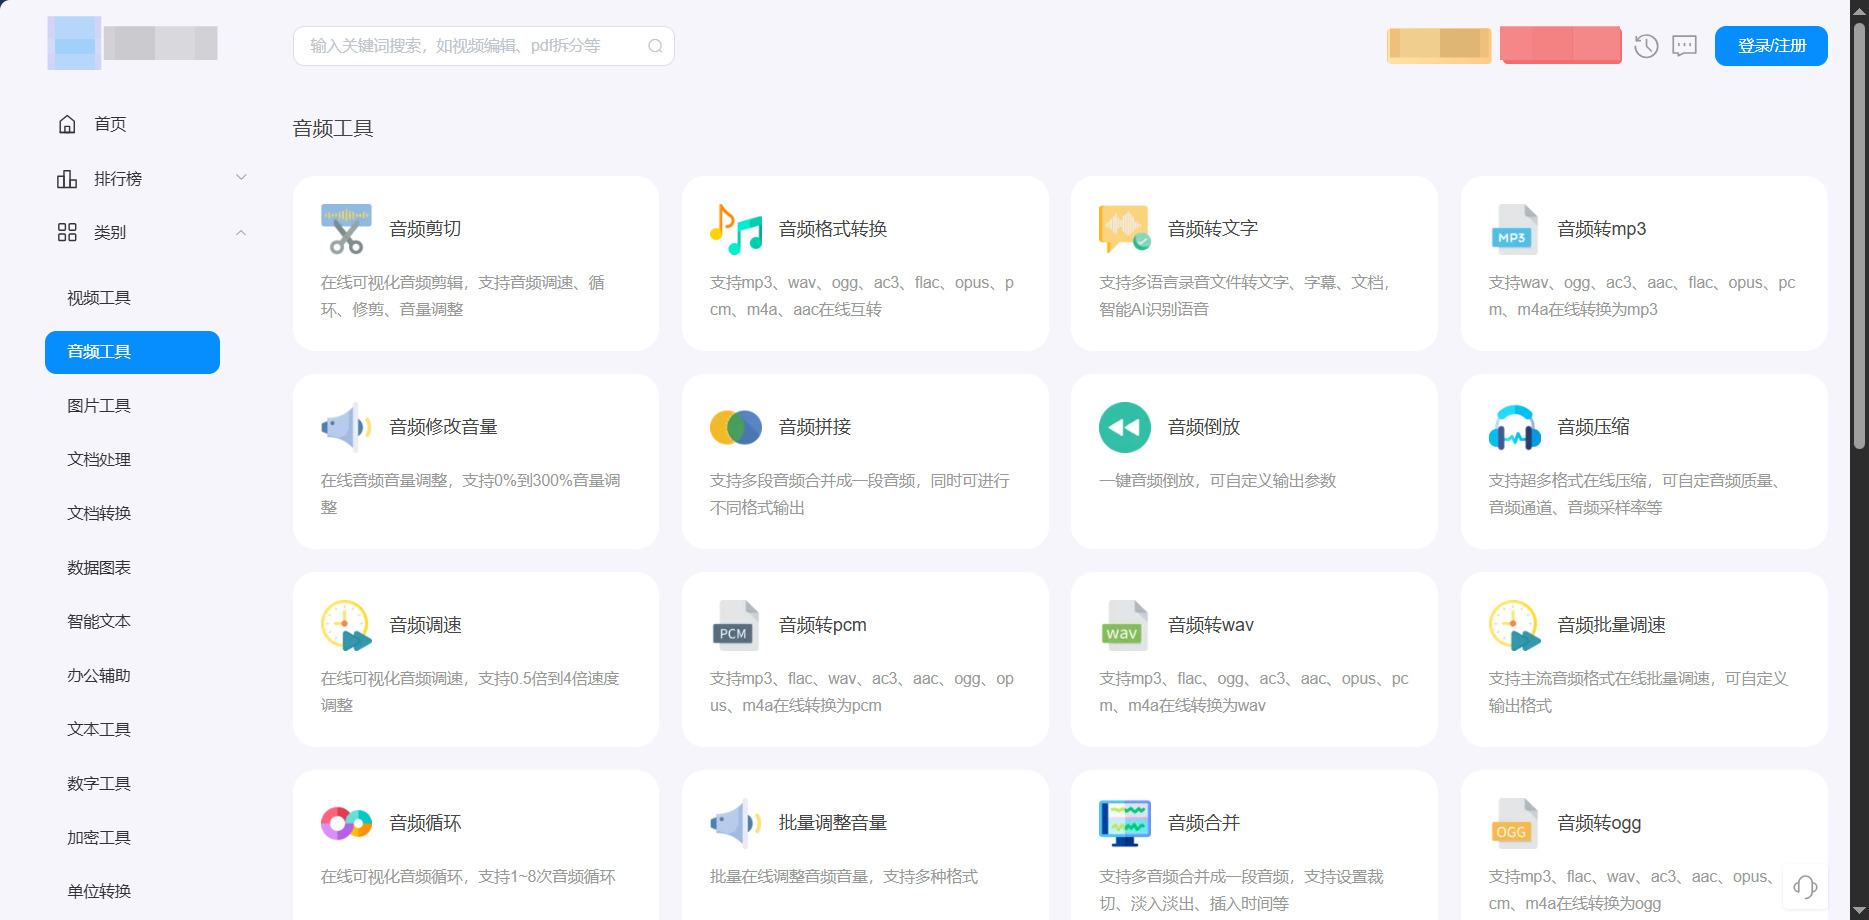
Task: Open 办公辅助 category
Action: pos(99,676)
